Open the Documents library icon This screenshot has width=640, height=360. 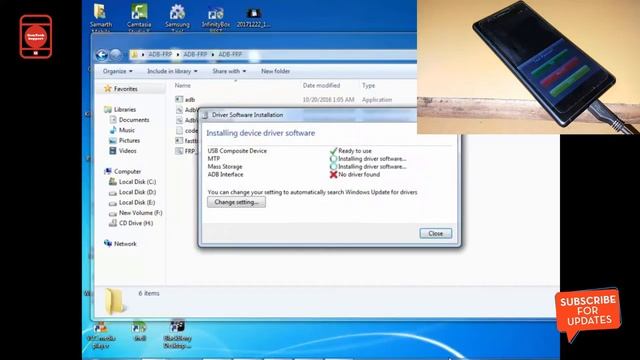click(113, 120)
